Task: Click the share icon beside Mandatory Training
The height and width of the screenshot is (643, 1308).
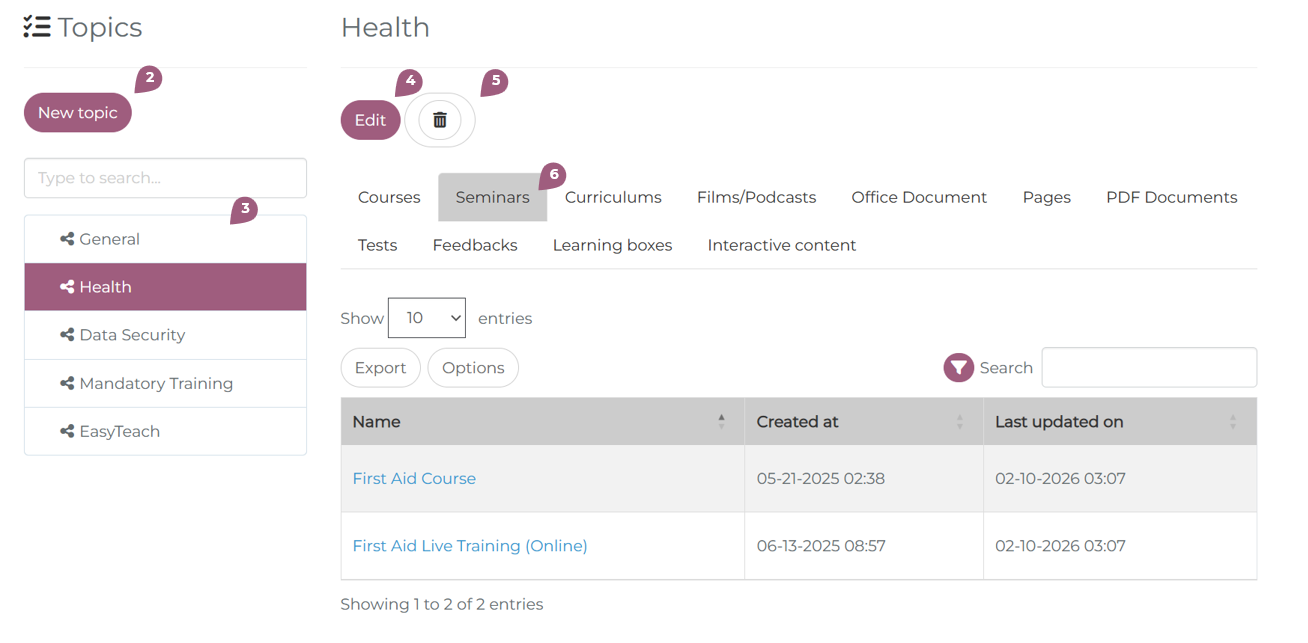Action: (67, 383)
